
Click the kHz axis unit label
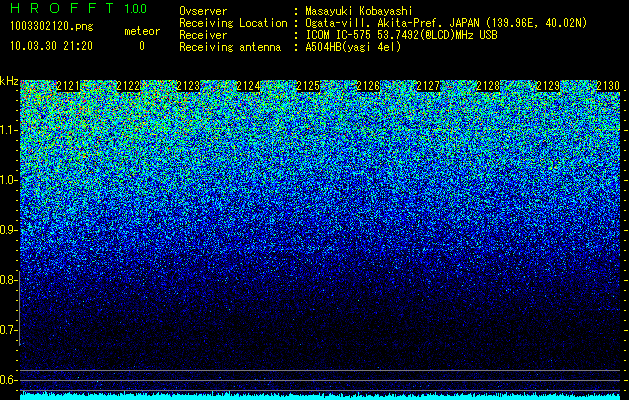tap(9, 81)
